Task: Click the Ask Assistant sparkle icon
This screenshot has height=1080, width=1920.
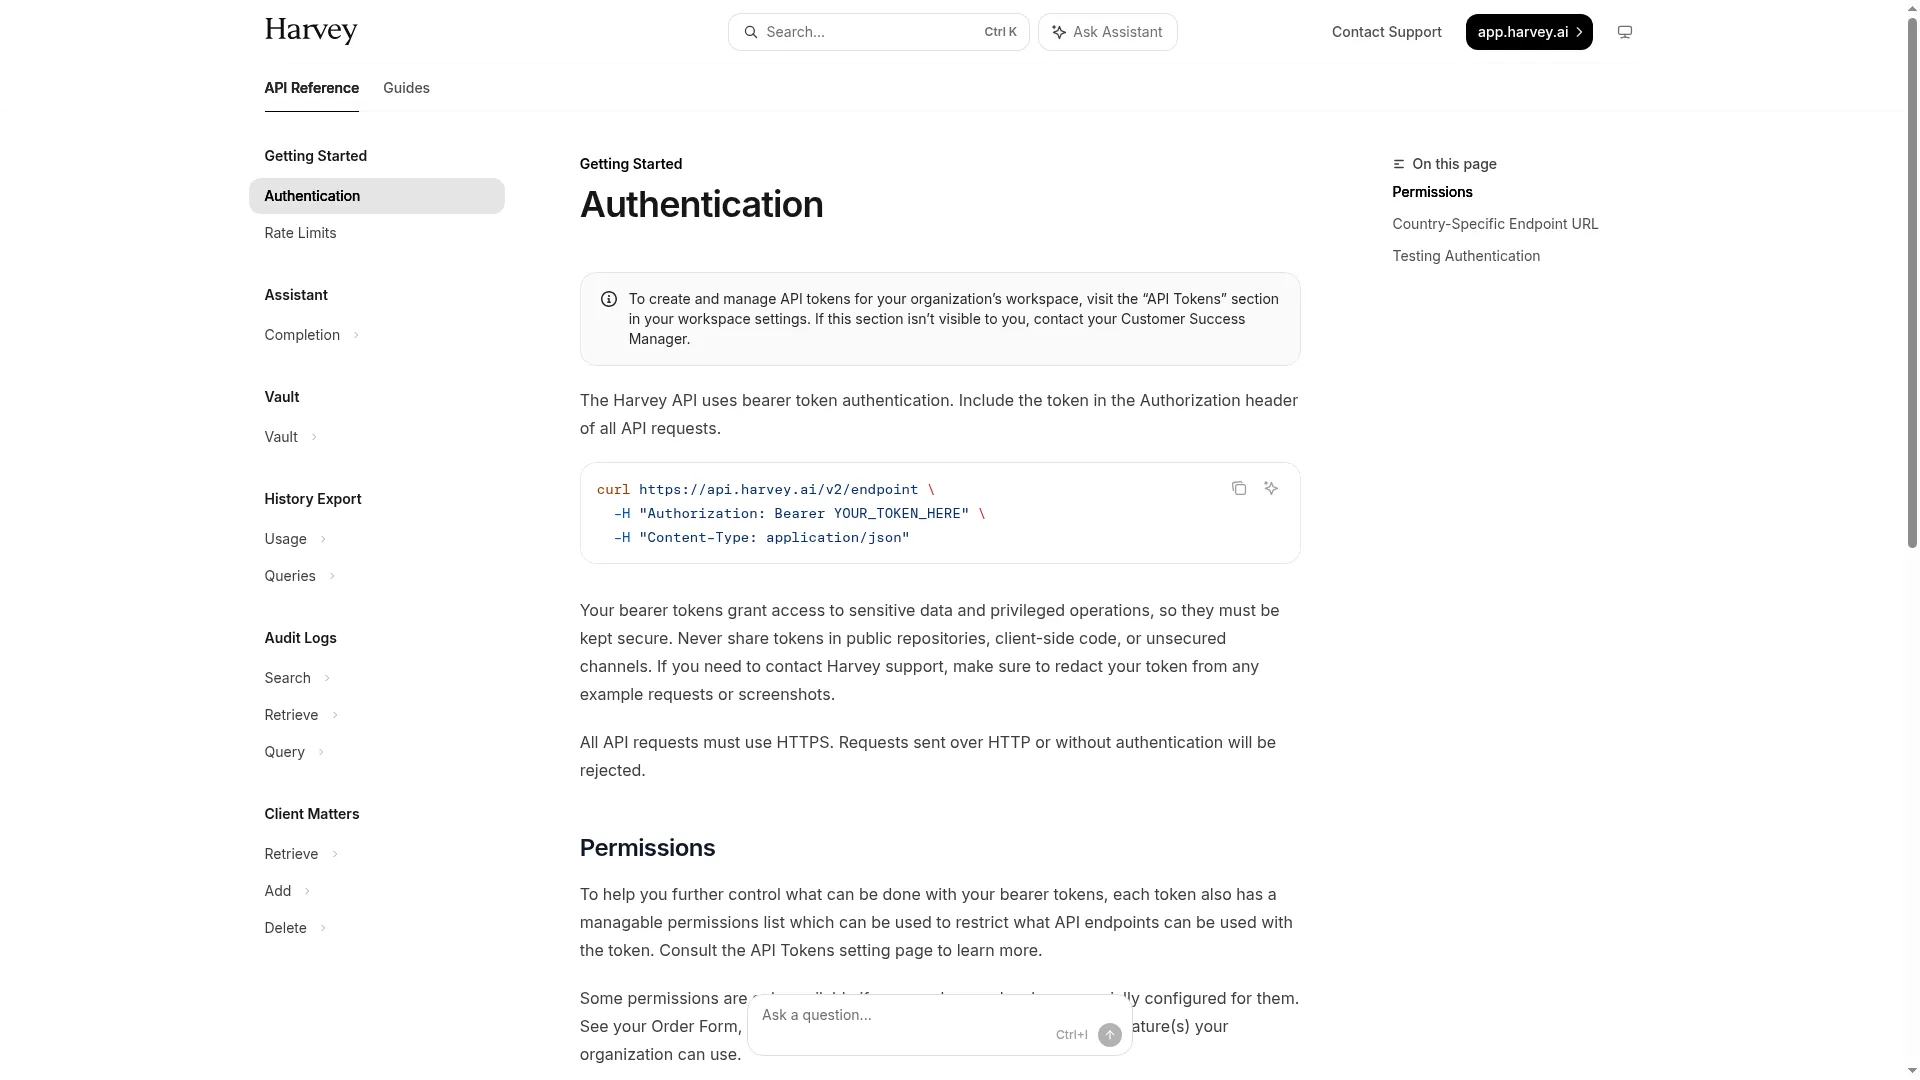Action: click(x=1059, y=32)
